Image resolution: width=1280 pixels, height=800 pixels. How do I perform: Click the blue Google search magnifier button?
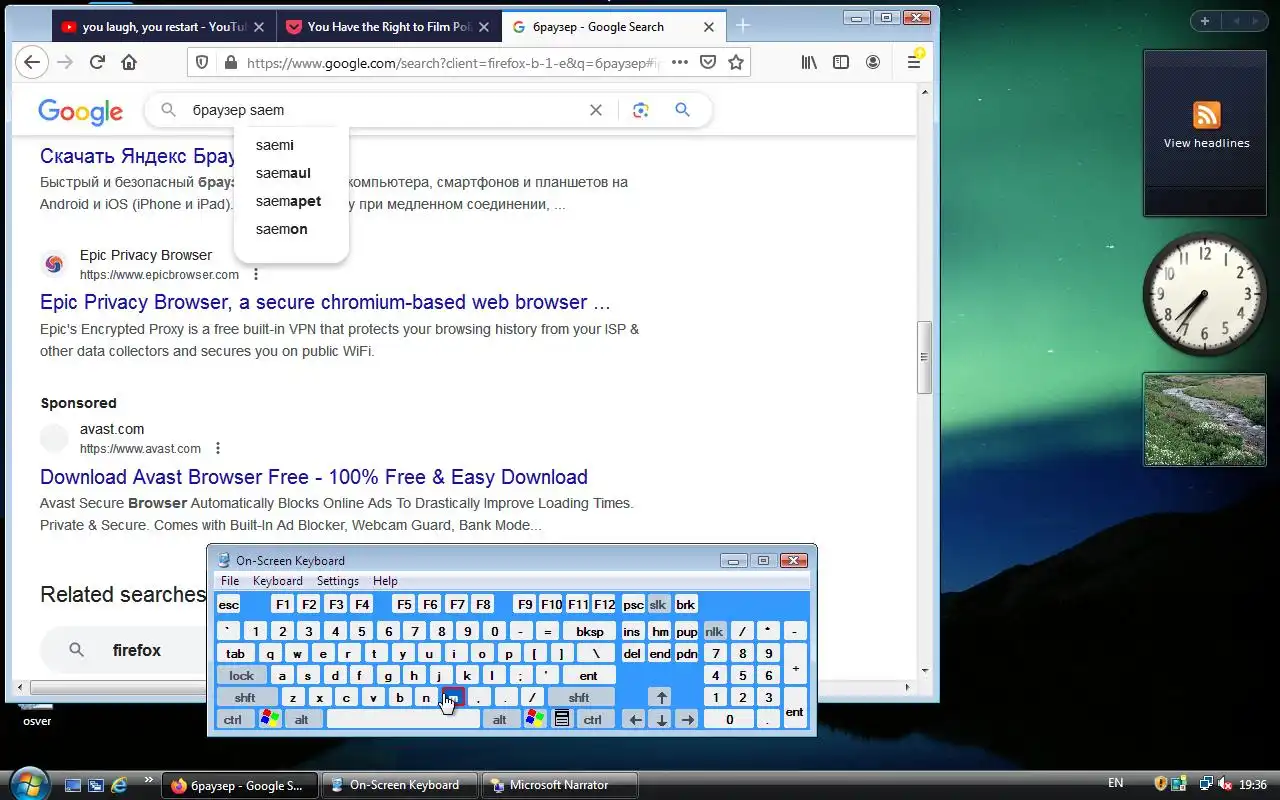click(682, 110)
